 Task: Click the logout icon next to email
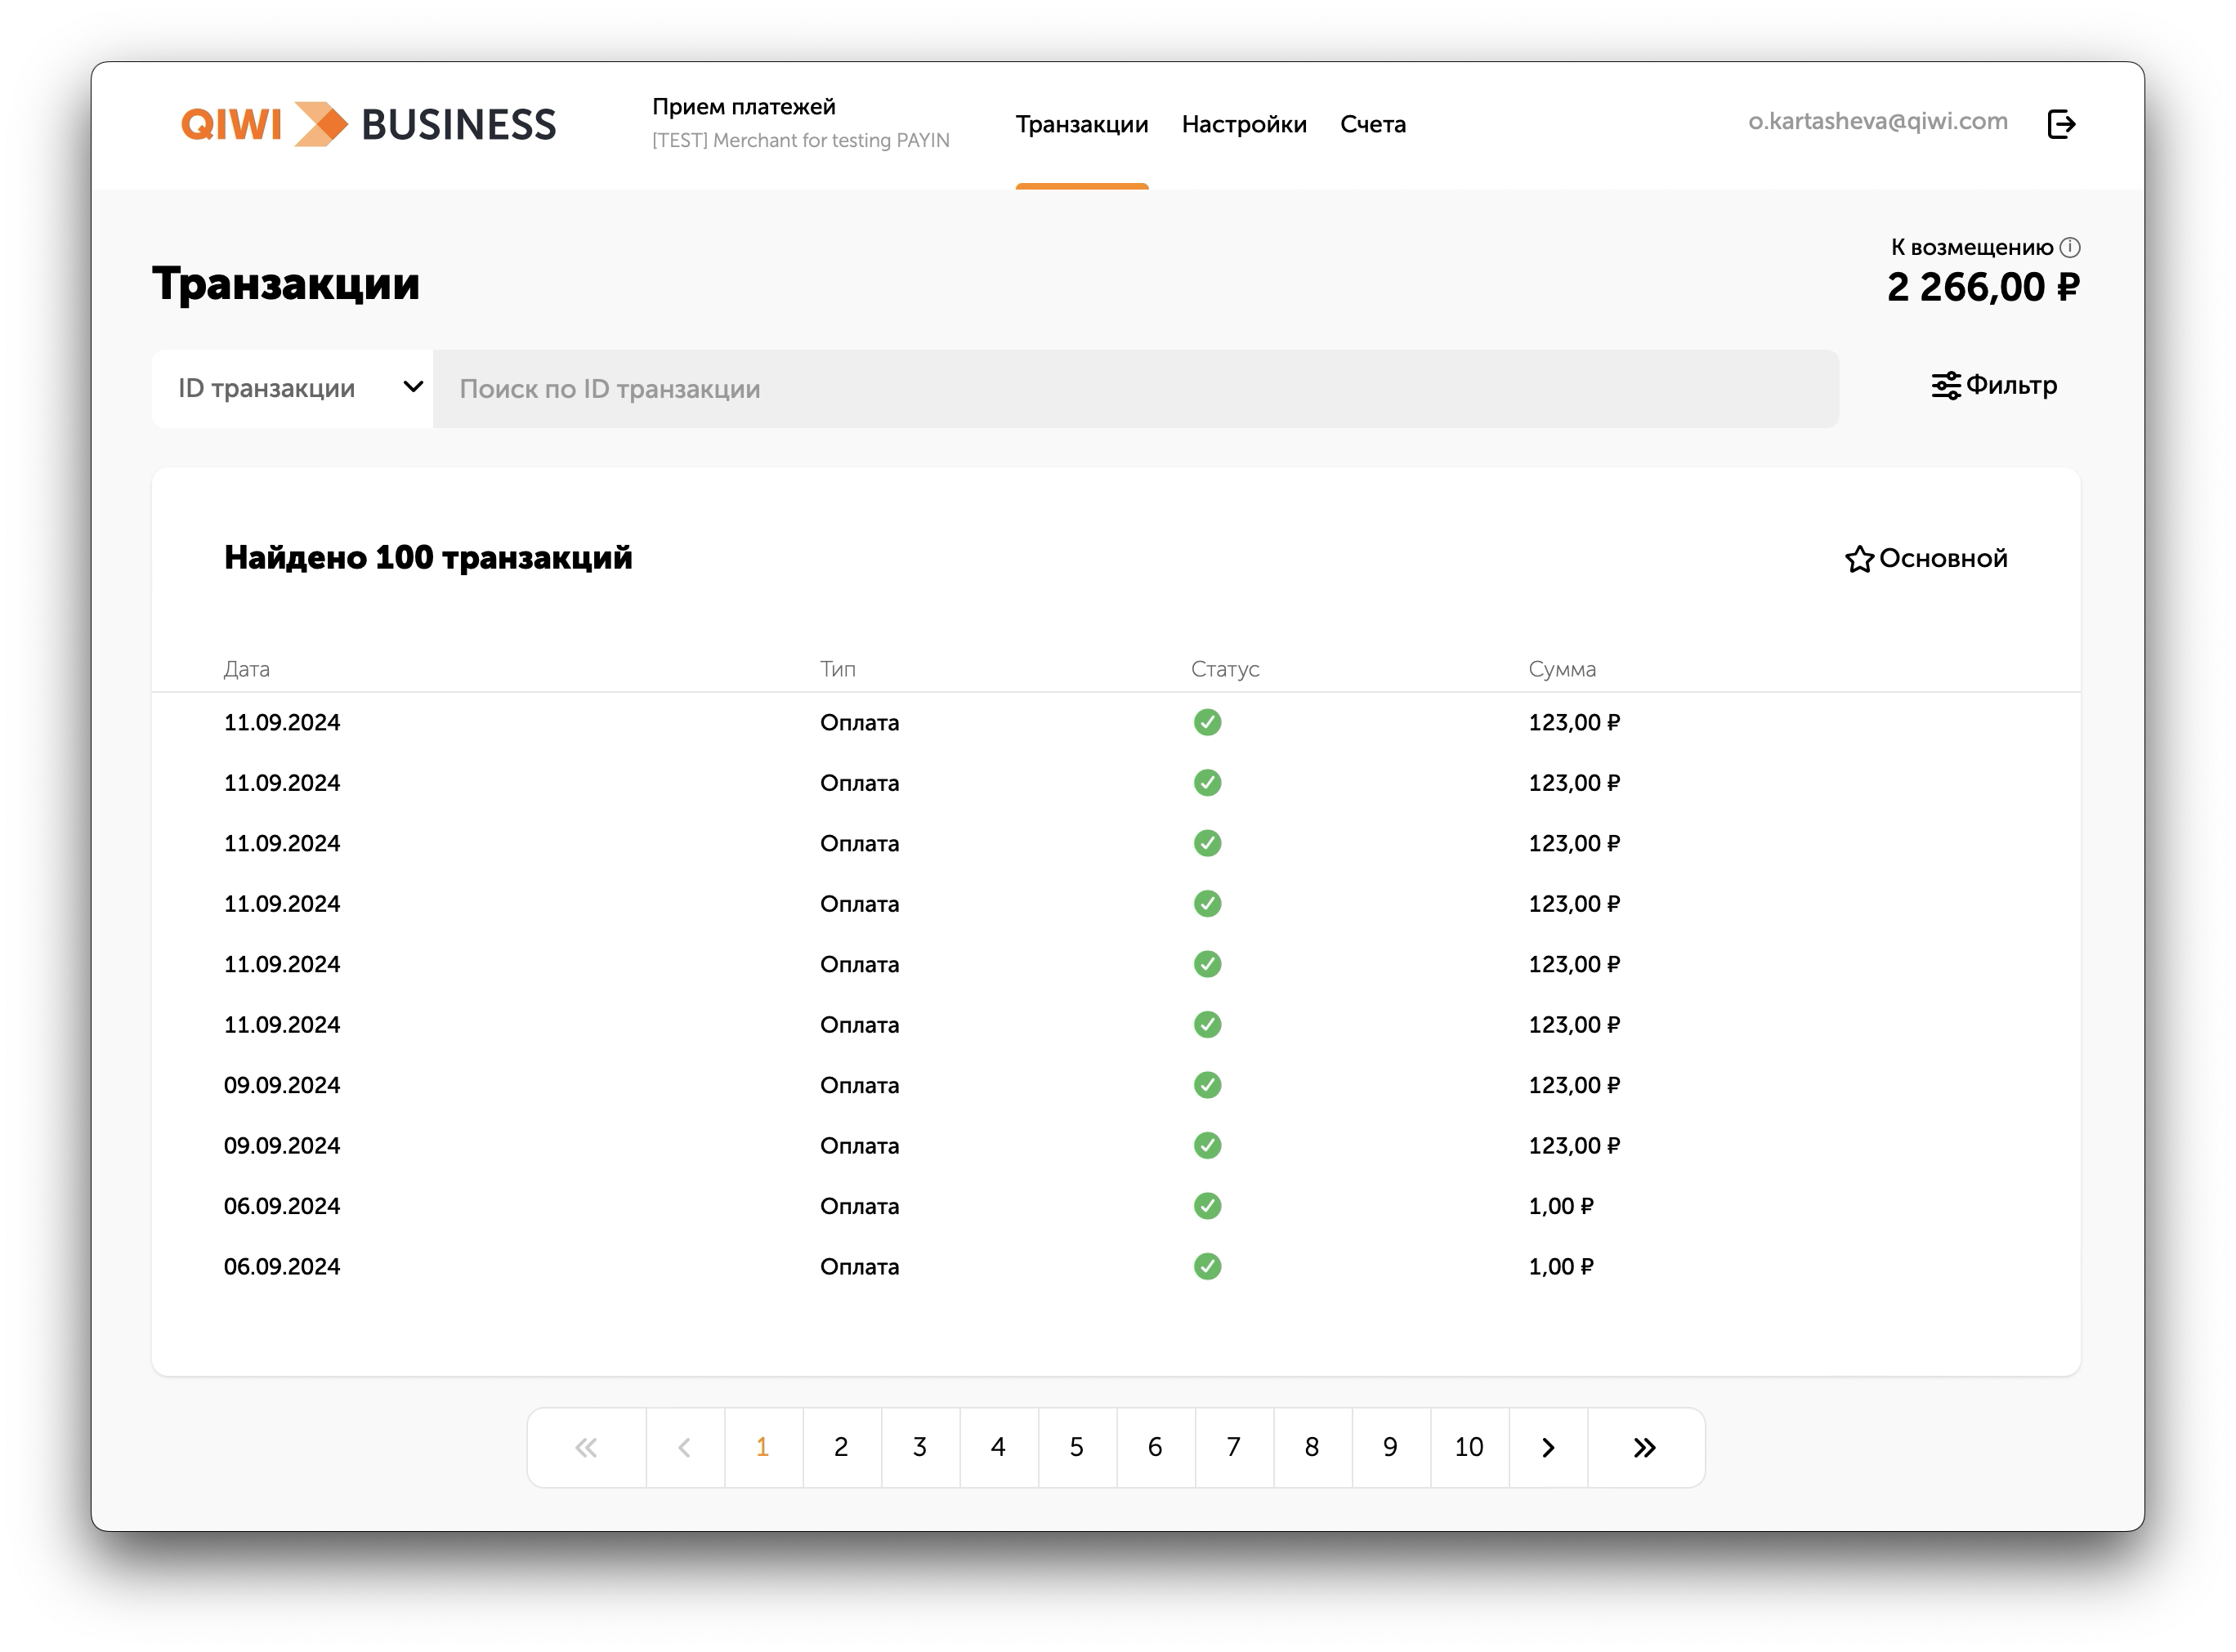coord(2061,124)
